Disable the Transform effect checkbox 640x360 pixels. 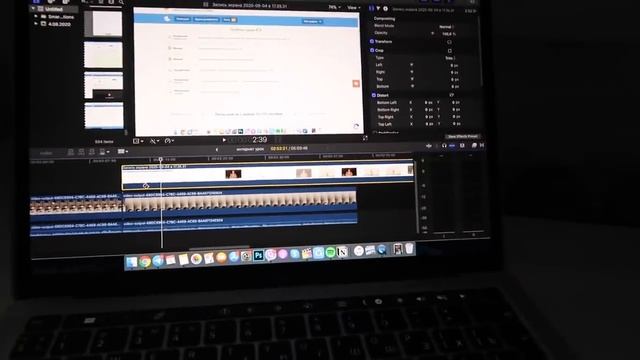[x=372, y=41]
